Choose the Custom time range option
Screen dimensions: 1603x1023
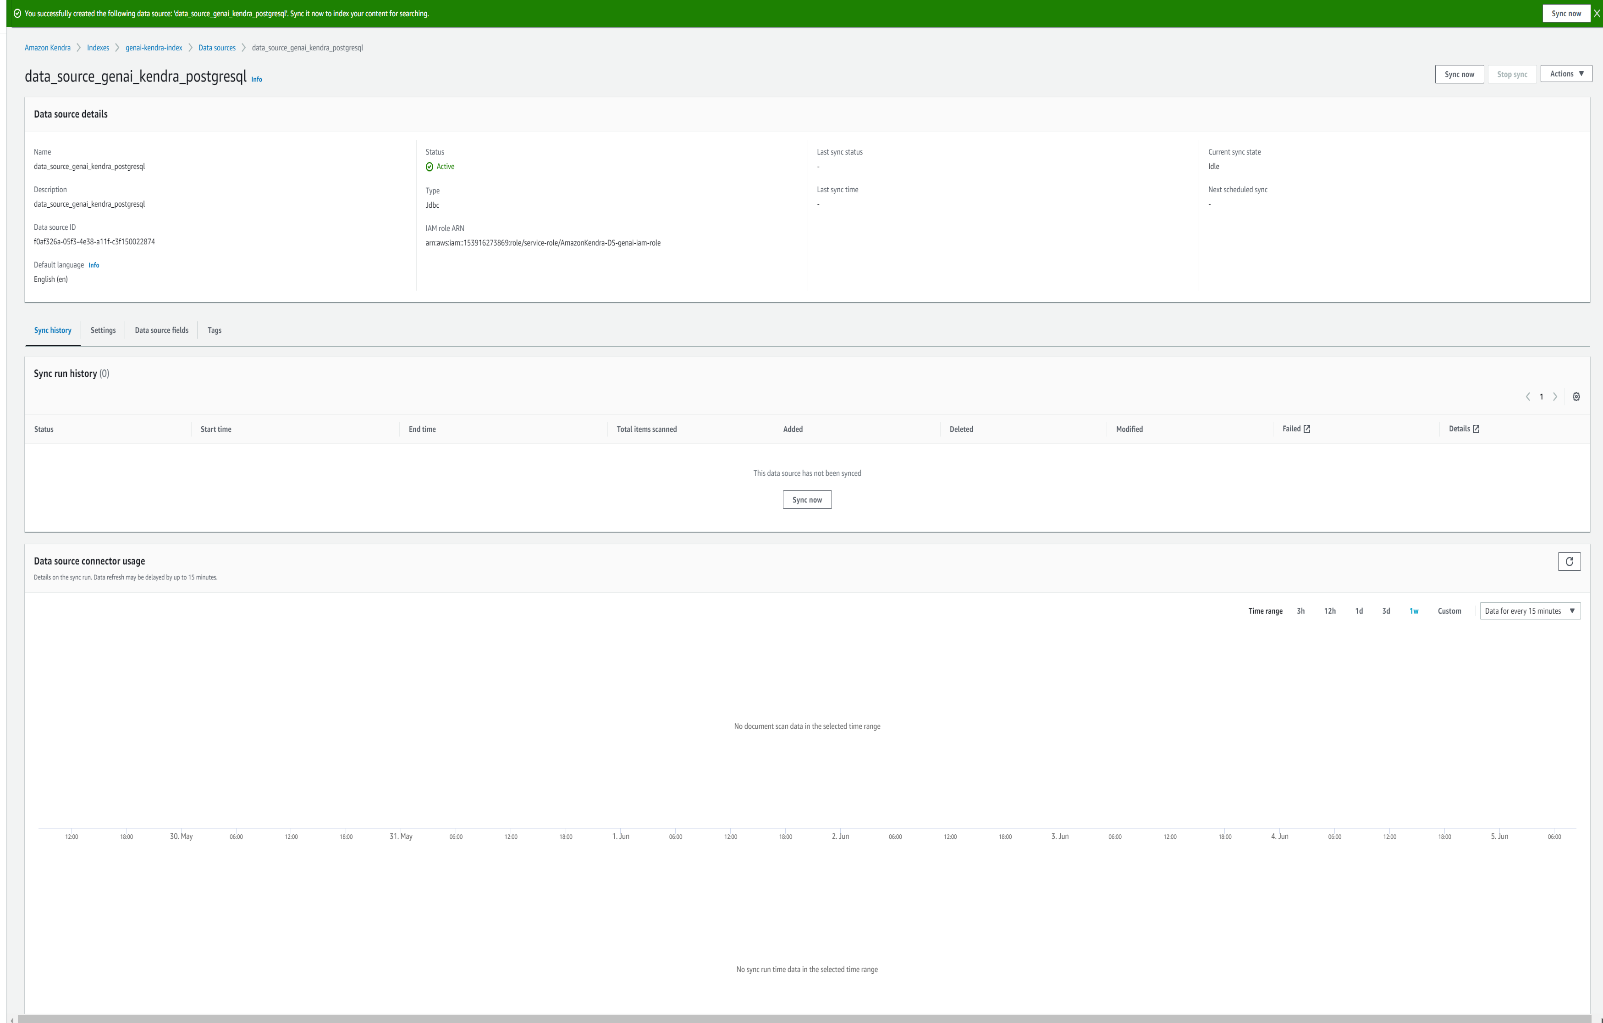pyautogui.click(x=1449, y=610)
